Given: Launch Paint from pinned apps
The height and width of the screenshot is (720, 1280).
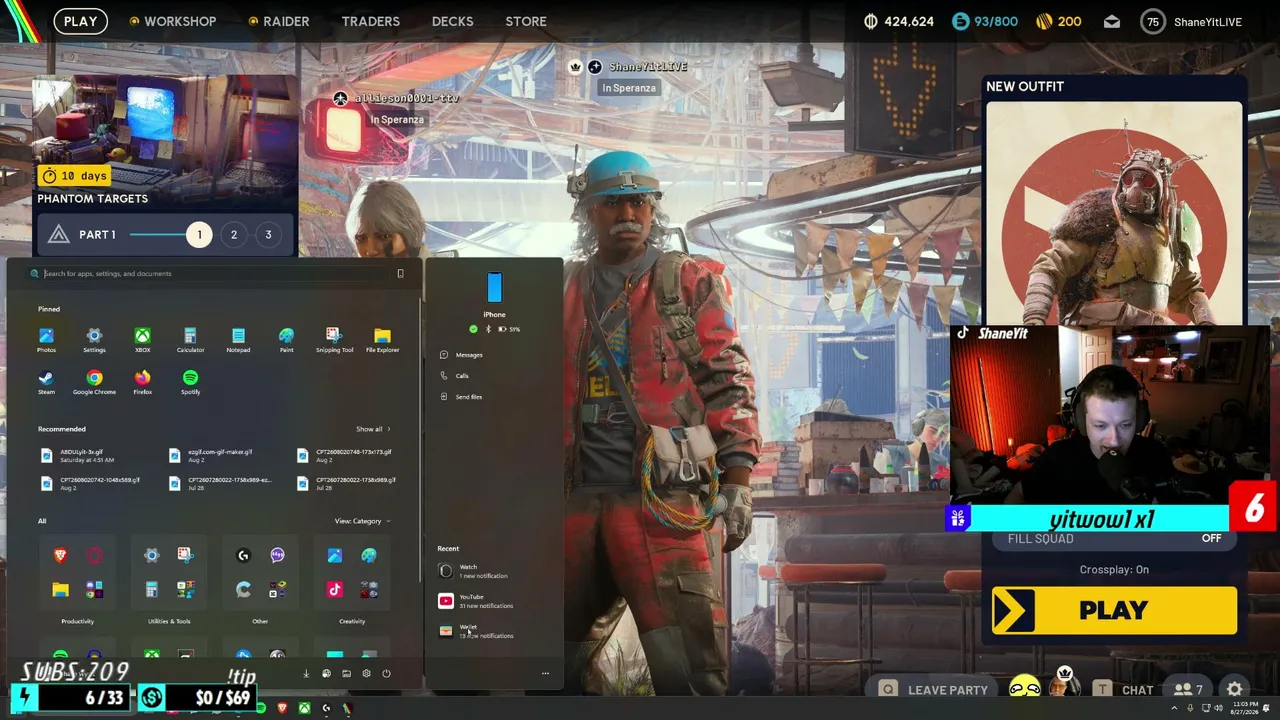Looking at the screenshot, I should pyautogui.click(x=286, y=339).
